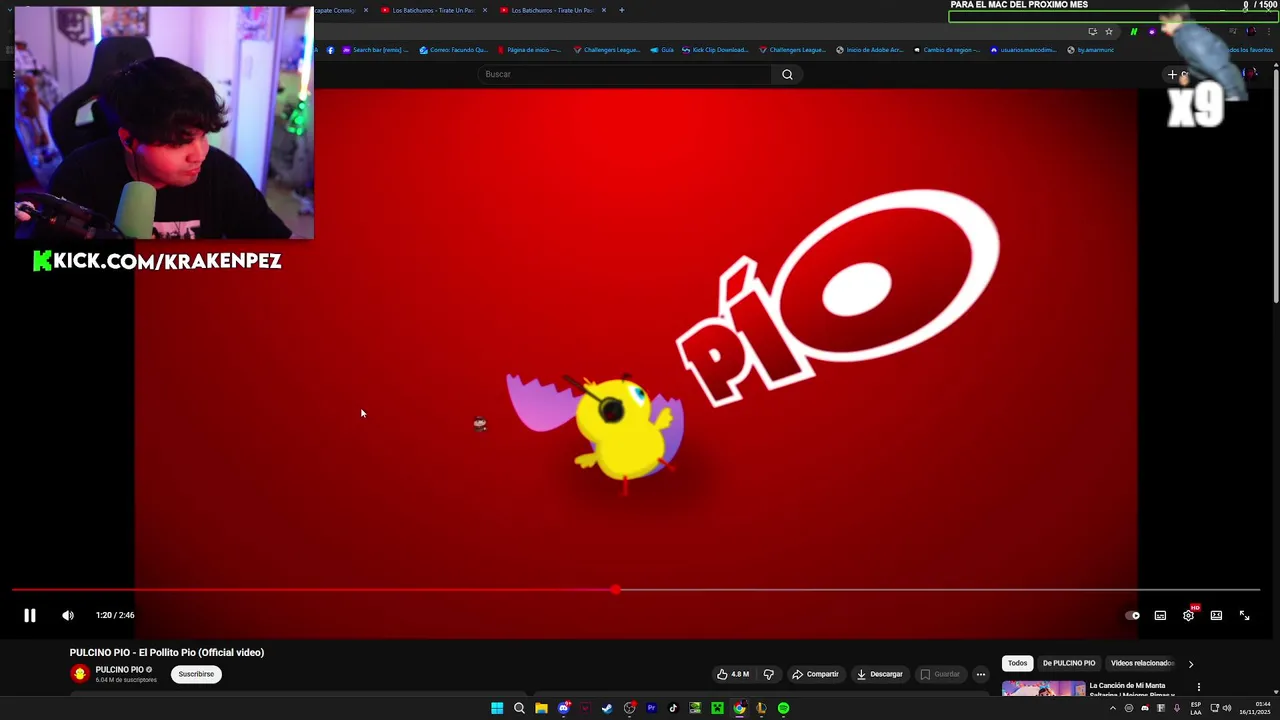Select the Videos relacionados filter chip

[1142, 663]
